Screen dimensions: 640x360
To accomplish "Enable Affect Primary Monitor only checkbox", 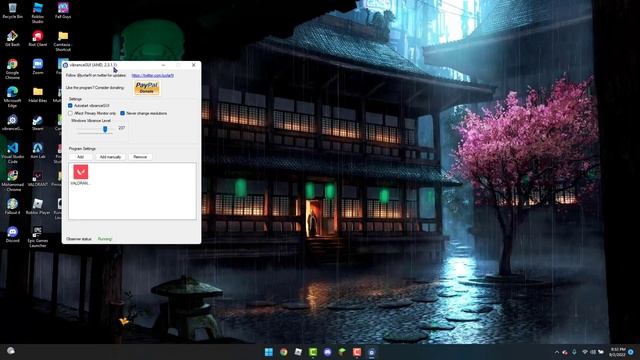I will click(x=70, y=113).
